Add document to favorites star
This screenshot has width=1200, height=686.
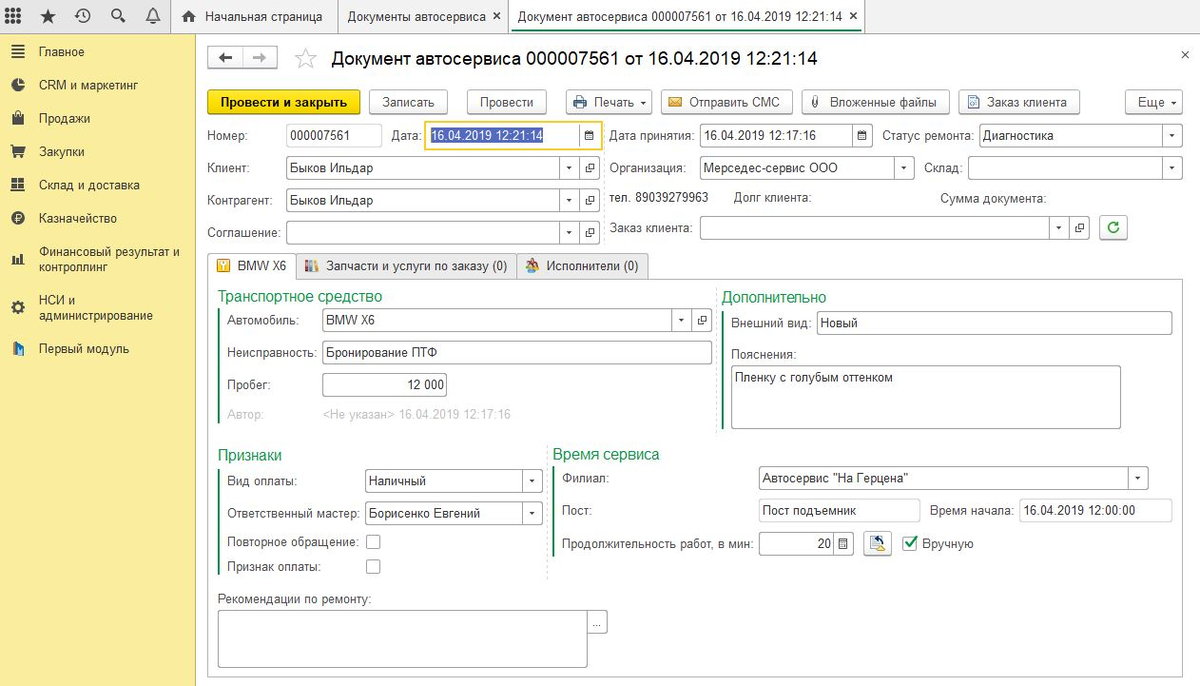pyautogui.click(x=305, y=59)
